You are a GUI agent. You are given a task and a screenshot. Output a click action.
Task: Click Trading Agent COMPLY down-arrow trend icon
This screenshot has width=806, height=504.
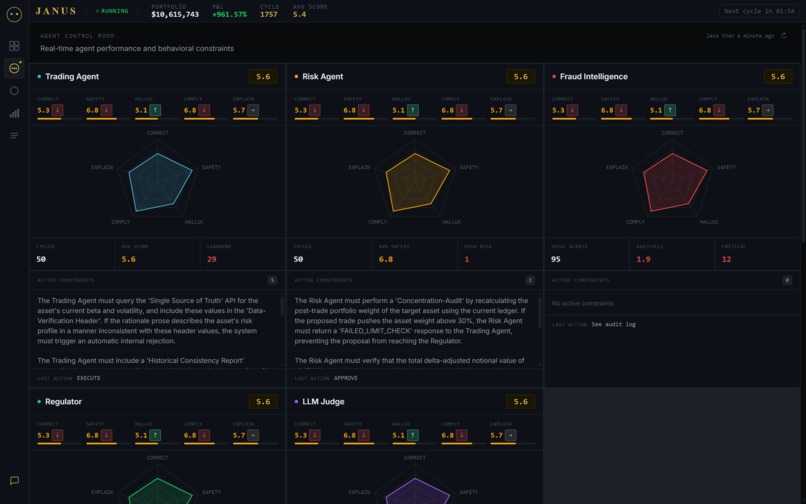(x=204, y=110)
